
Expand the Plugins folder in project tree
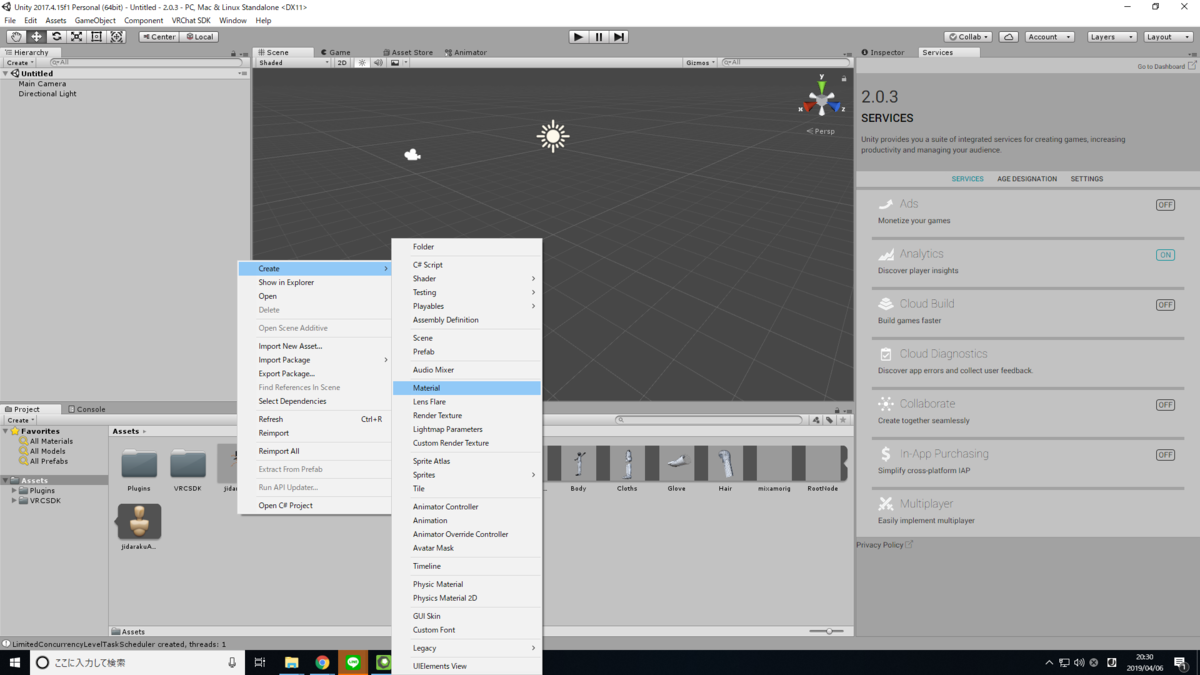click(x=14, y=491)
